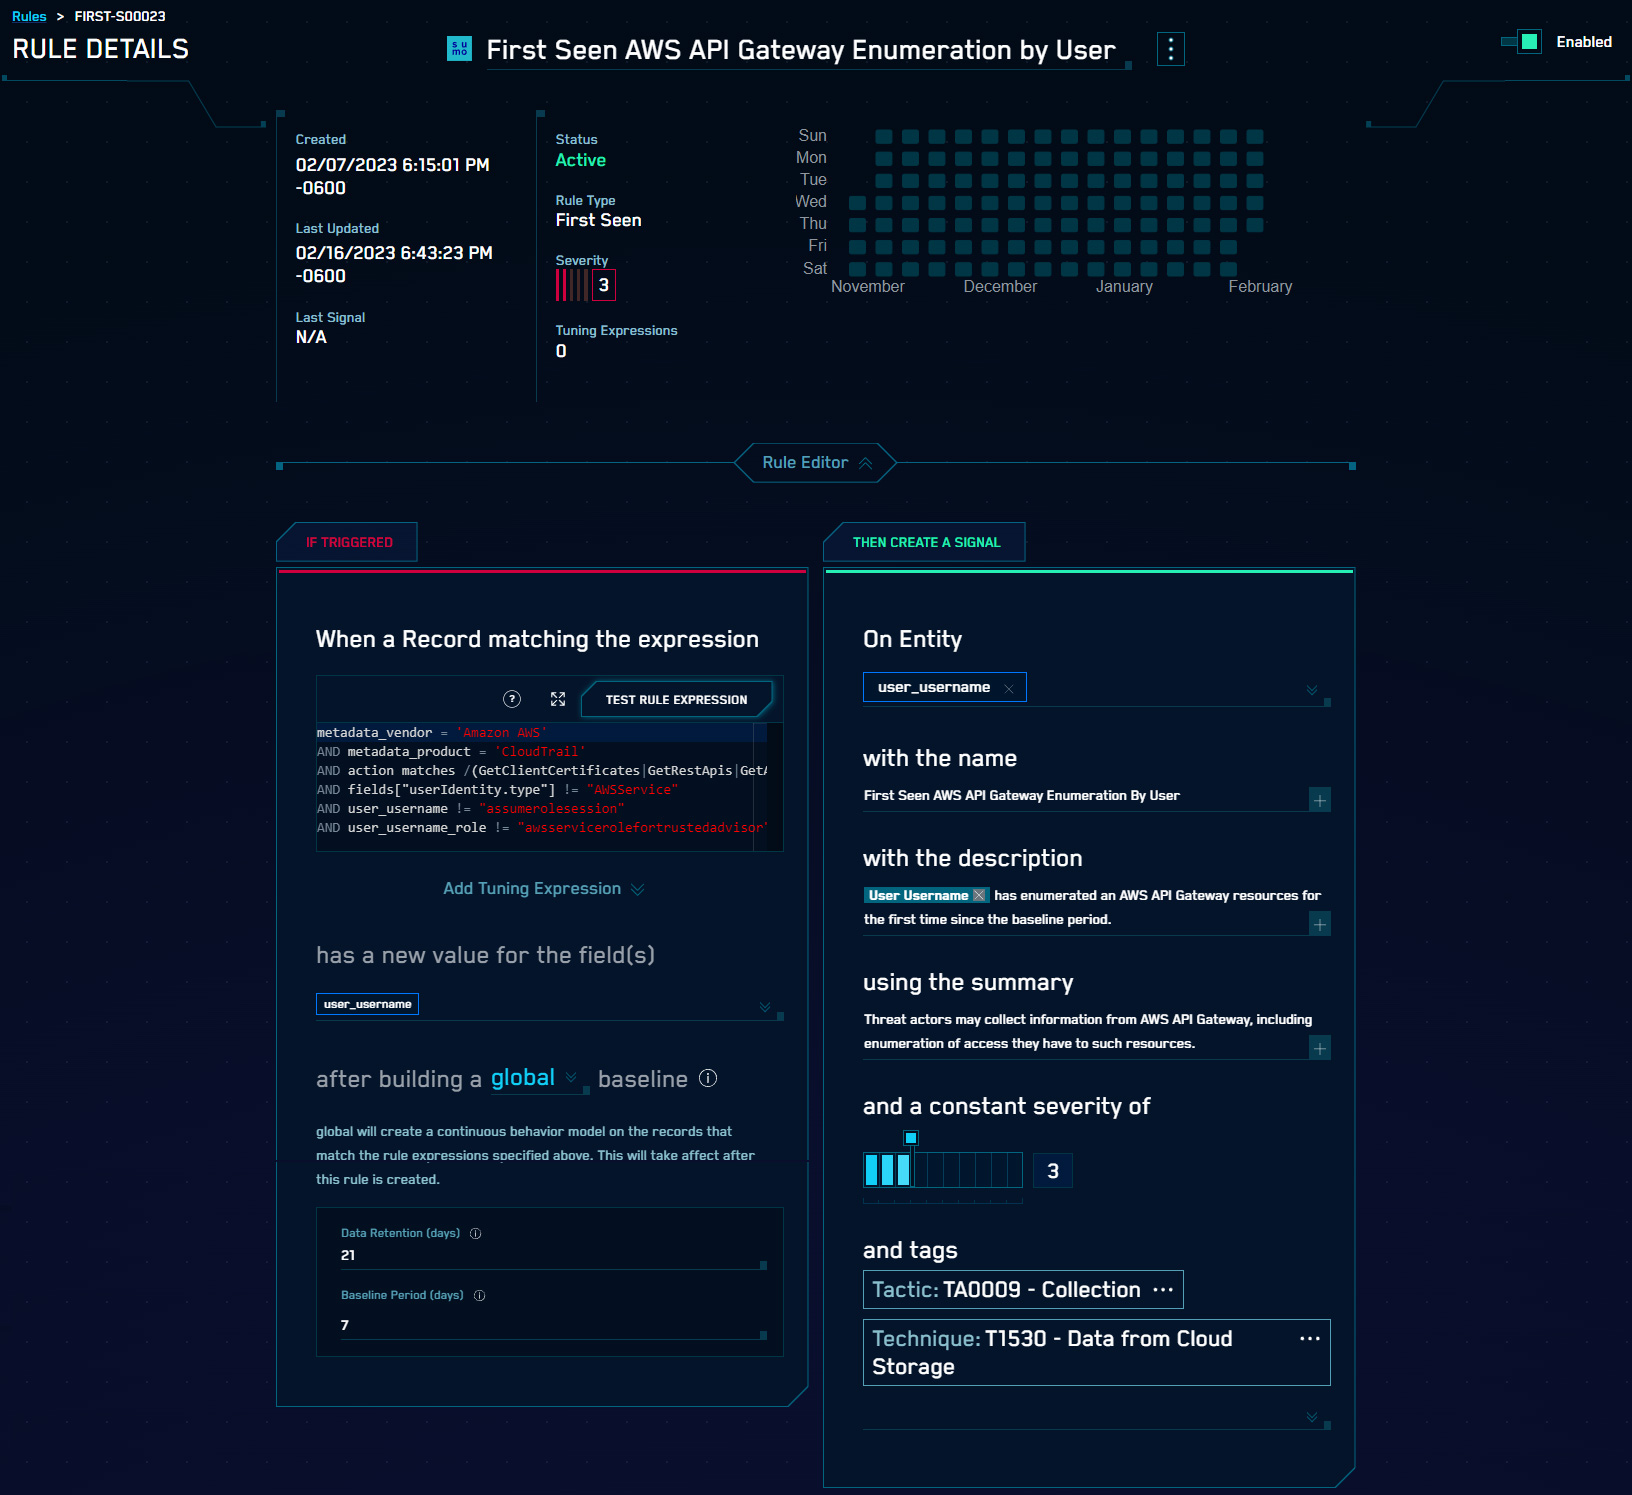Click the rule severity indicator bars in details
1632x1495 pixels.
click(x=573, y=285)
